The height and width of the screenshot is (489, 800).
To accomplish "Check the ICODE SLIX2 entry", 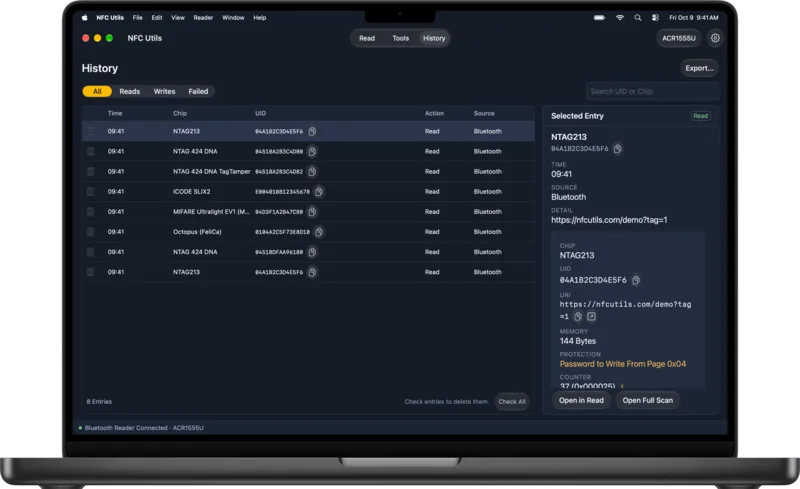I will (90, 191).
